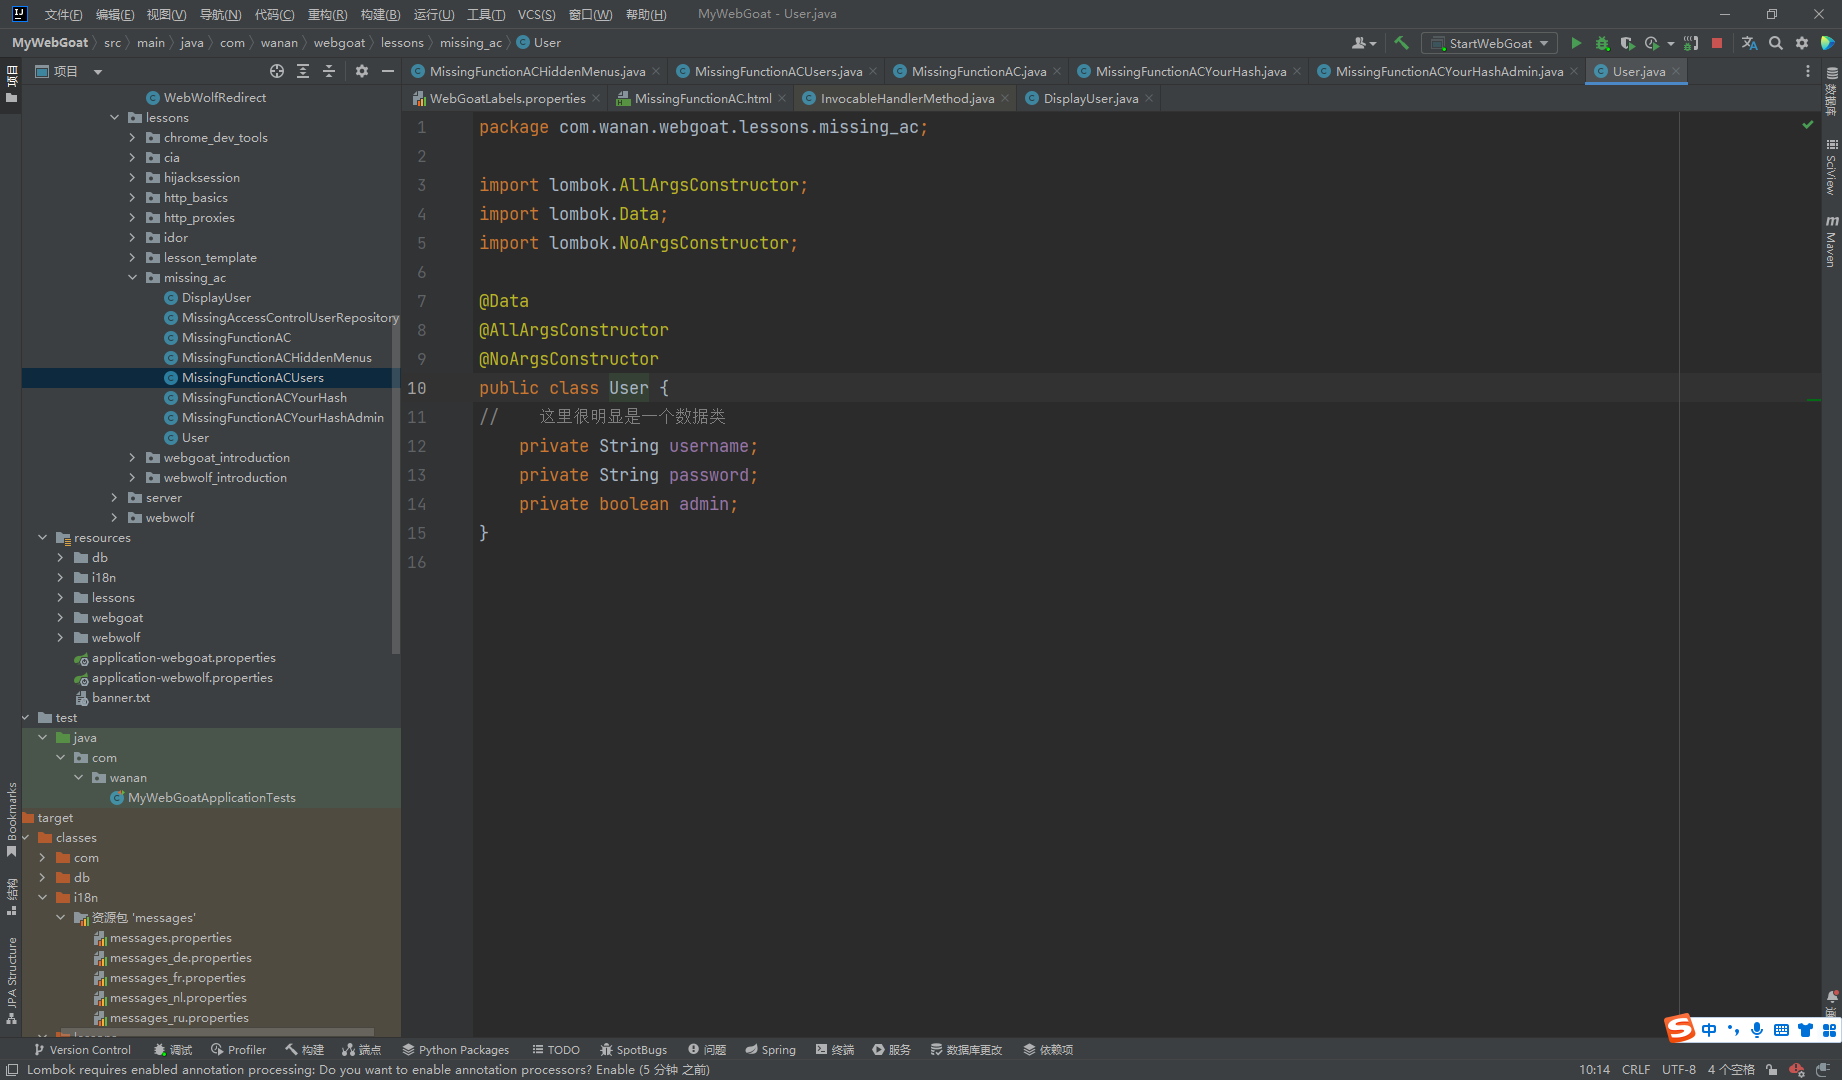Viewport: 1842px width, 1080px height.
Task: Click UTF-8 encoding in status bar
Action: (x=1678, y=1069)
